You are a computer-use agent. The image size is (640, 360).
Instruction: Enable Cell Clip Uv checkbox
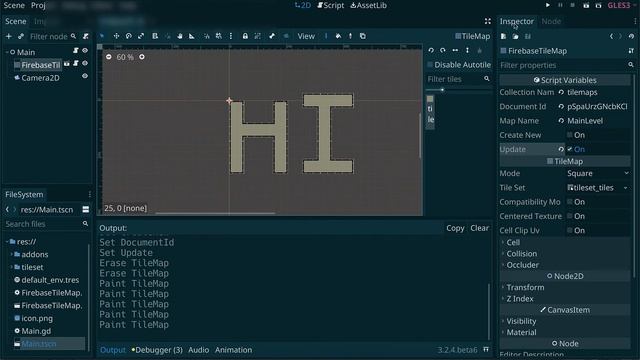coord(570,230)
